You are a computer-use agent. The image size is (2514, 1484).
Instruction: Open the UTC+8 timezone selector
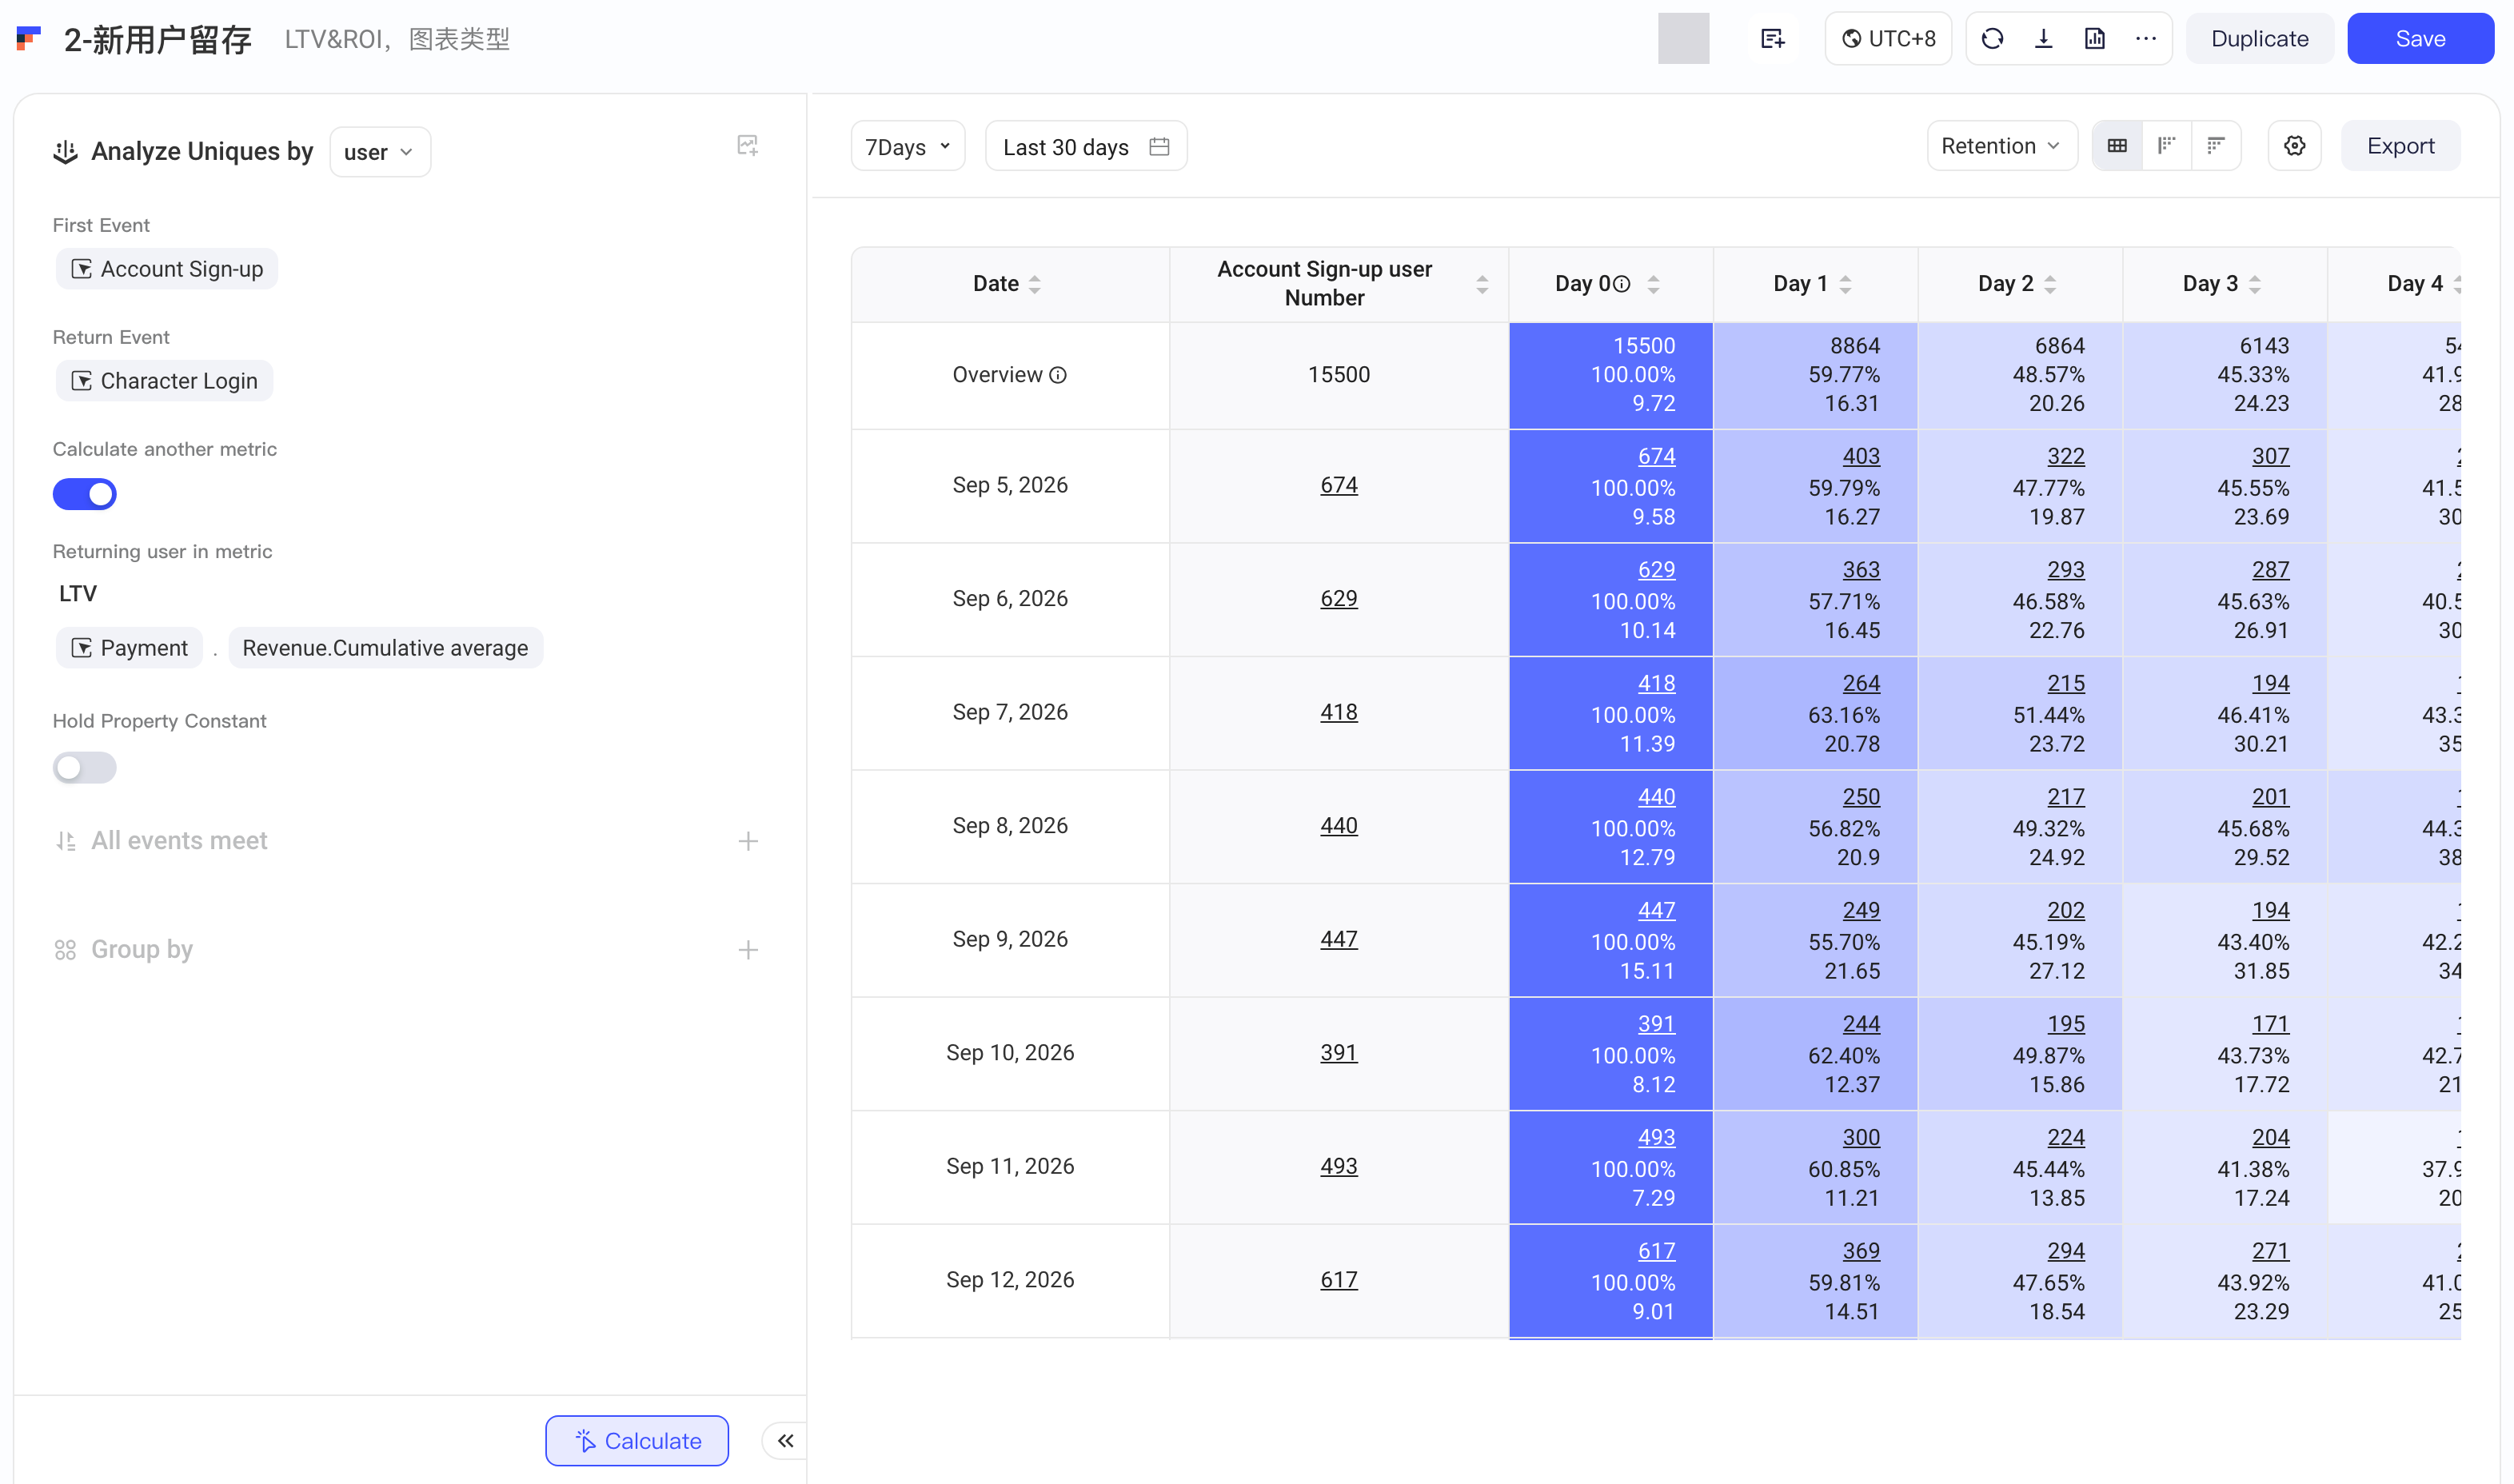[1887, 39]
